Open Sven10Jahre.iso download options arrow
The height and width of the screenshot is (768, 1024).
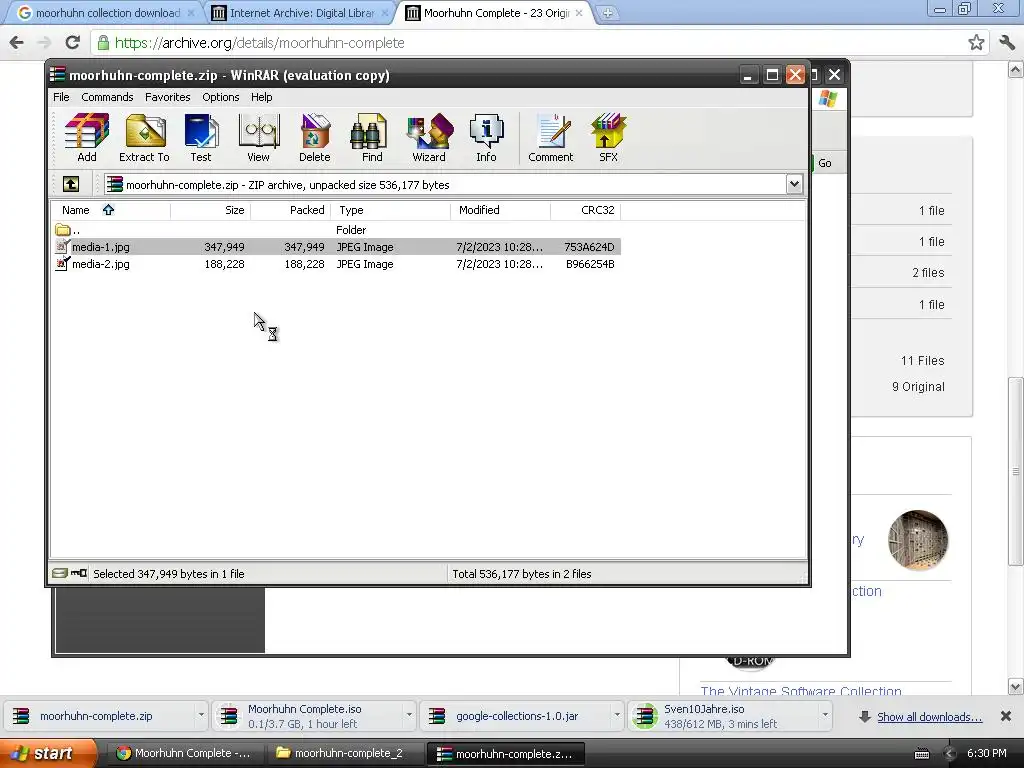[825, 716]
